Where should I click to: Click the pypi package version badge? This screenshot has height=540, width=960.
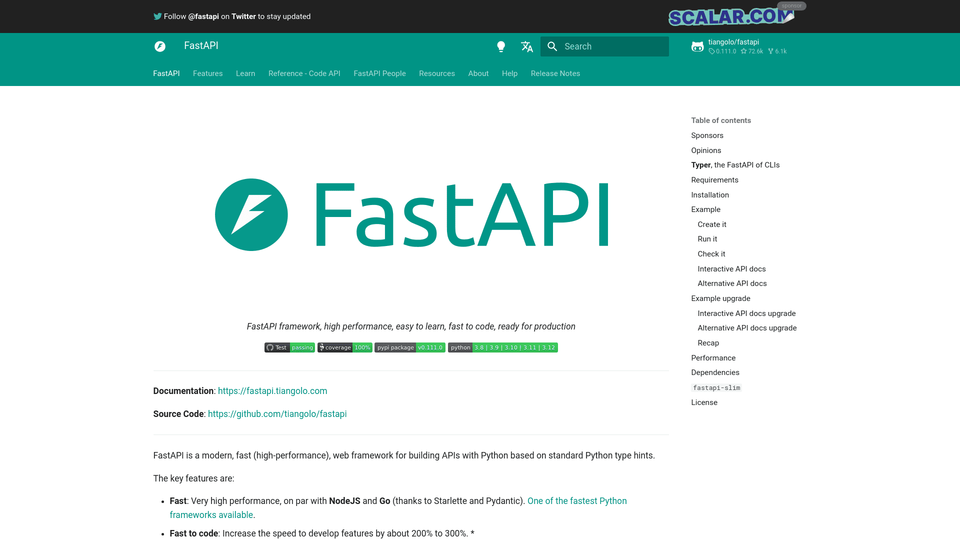[x=410, y=347]
